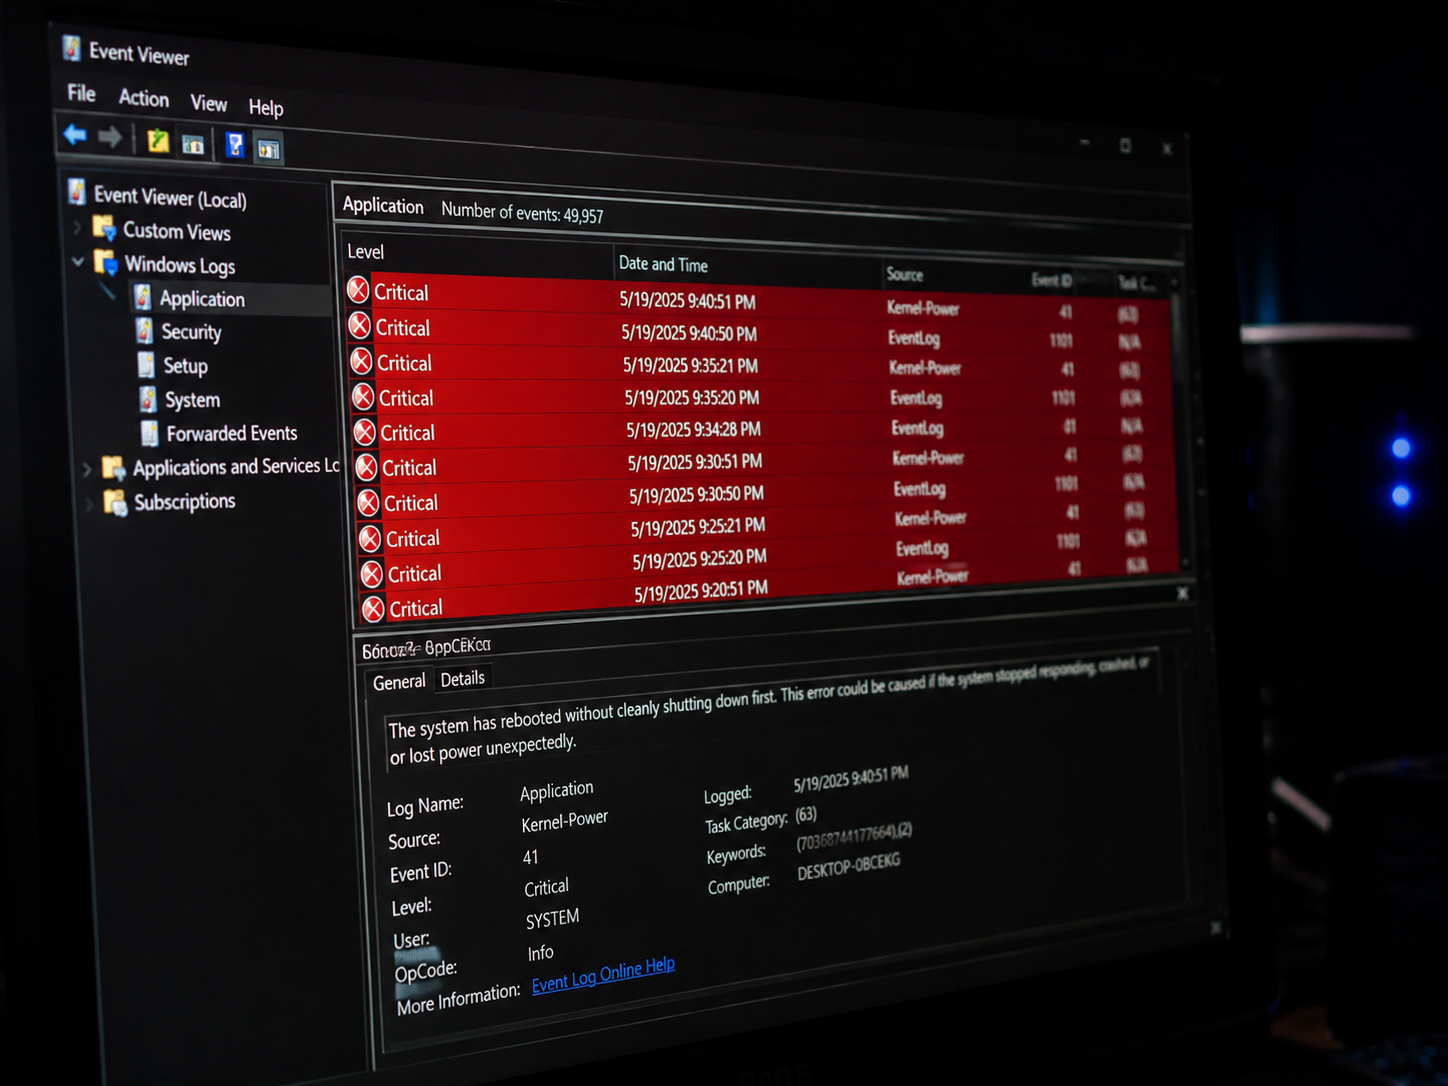1448x1086 pixels.
Task: Click the 1101 Event ID cell in the 9:40:50 PM row
Action: click(x=1061, y=341)
